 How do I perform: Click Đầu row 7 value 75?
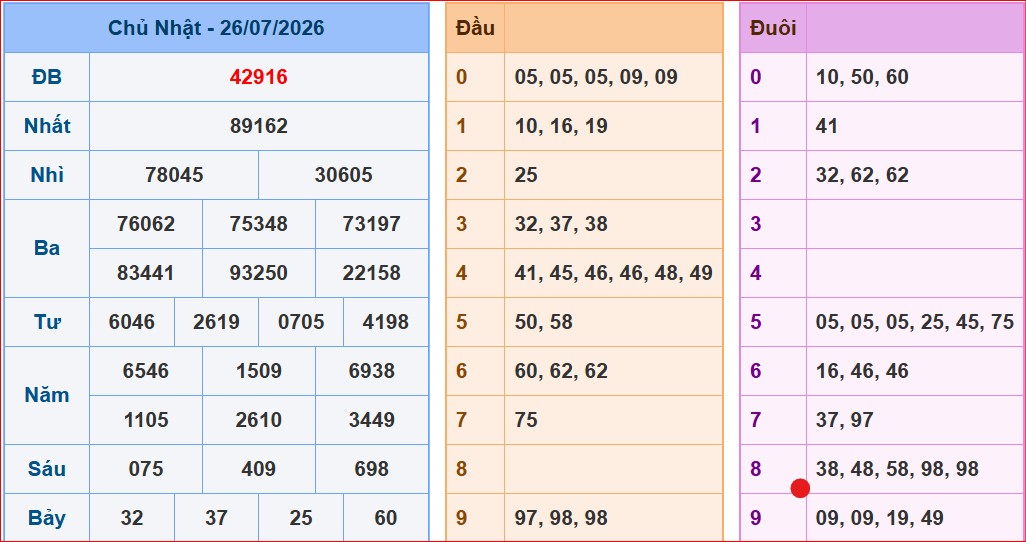(526, 420)
